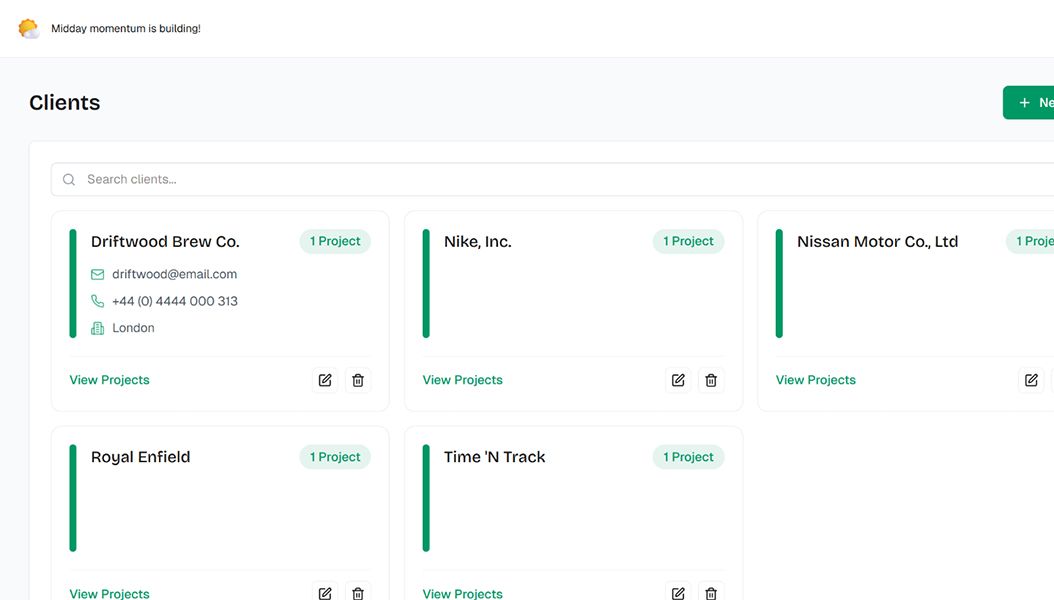Screen dimensions: 1054x600
Task: Edit the Royal Enfield client
Action: tap(325, 593)
